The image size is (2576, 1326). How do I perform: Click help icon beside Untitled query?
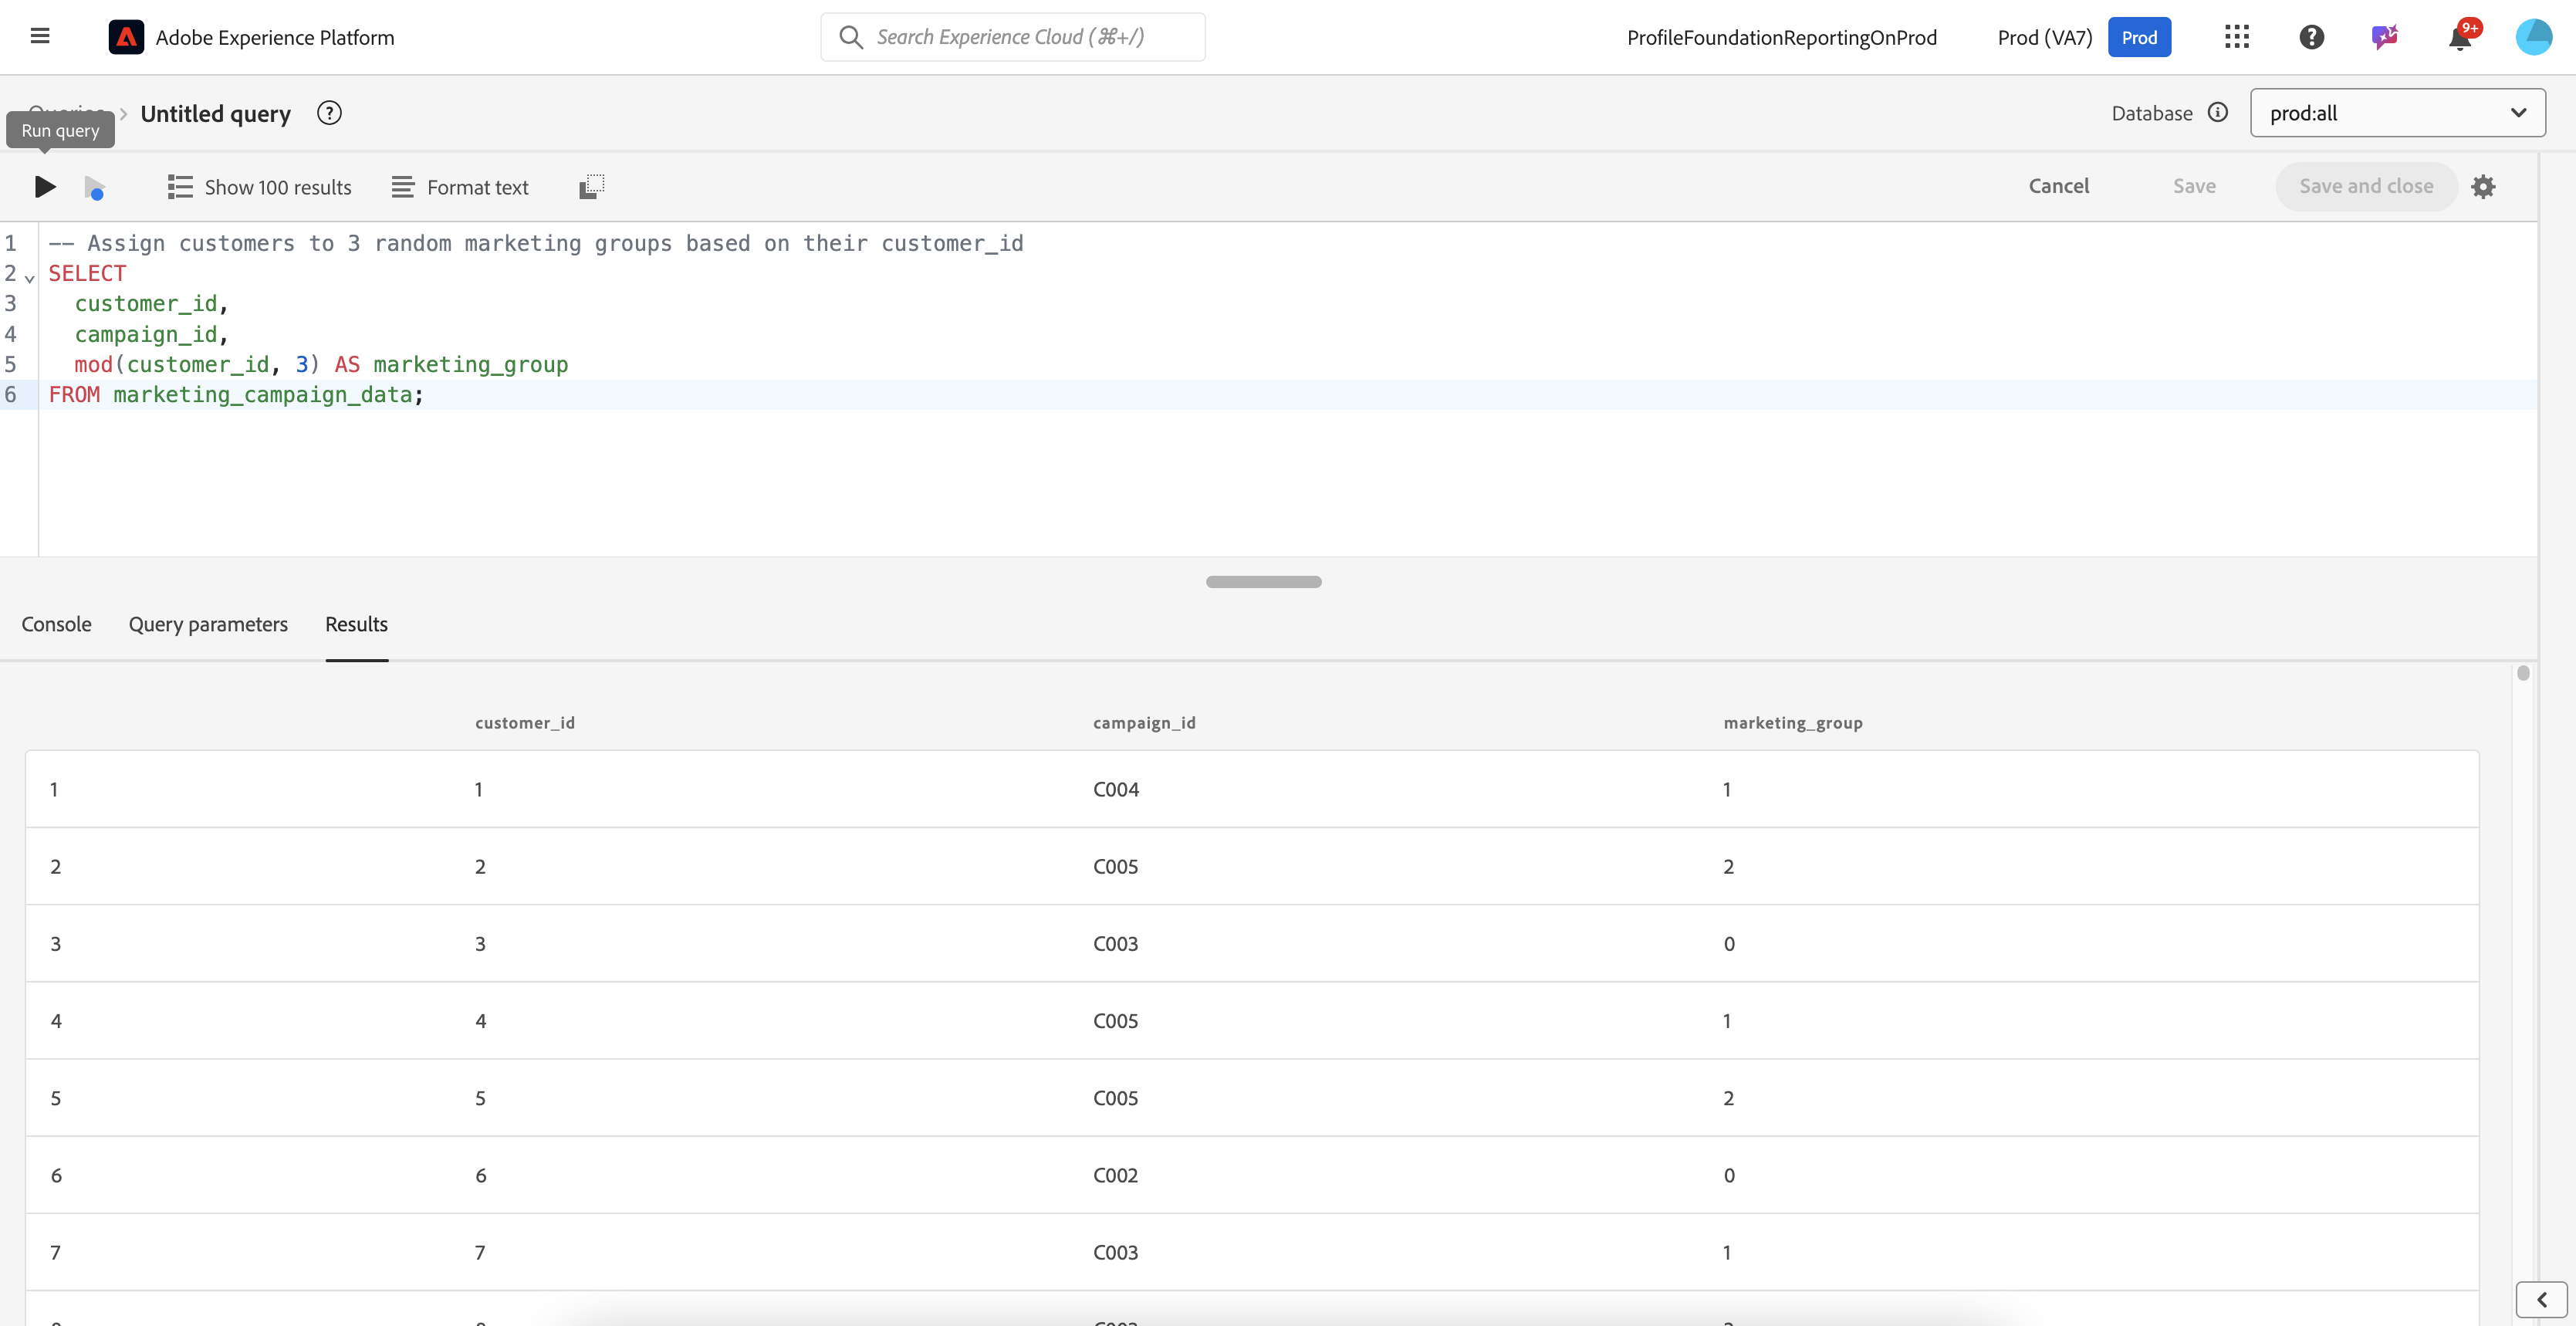[329, 113]
